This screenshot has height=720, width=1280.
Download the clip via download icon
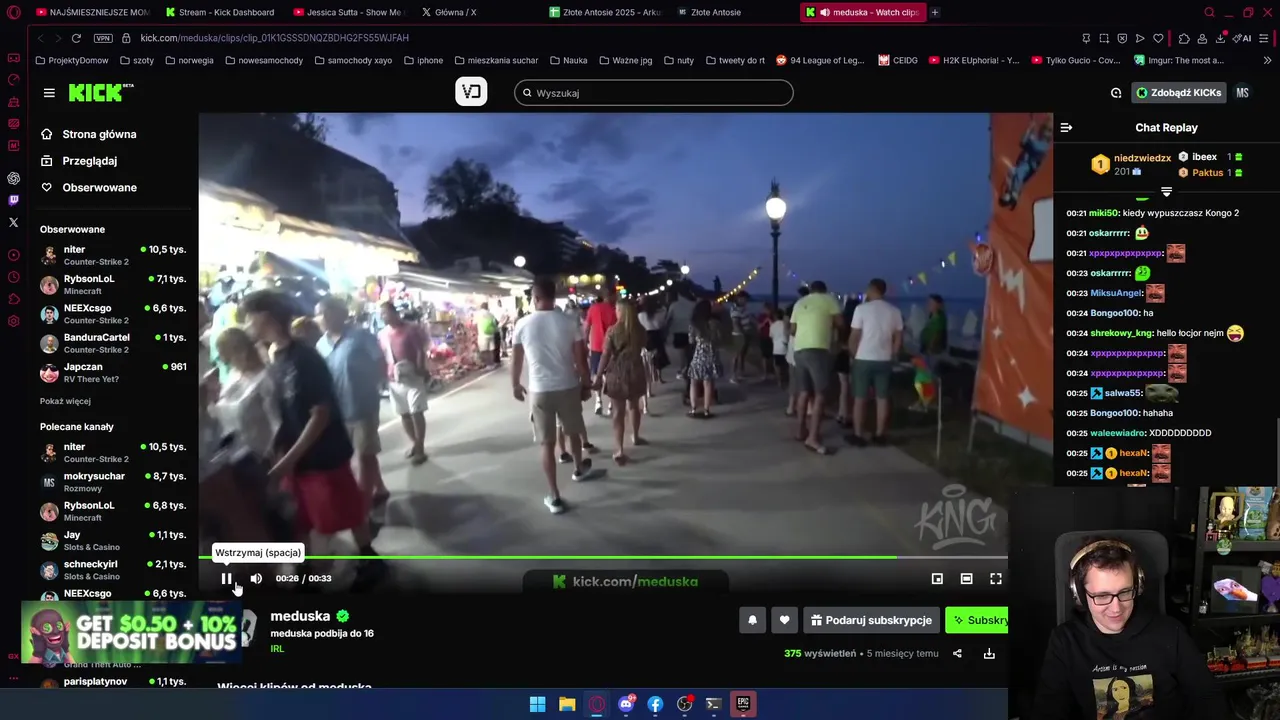(989, 653)
